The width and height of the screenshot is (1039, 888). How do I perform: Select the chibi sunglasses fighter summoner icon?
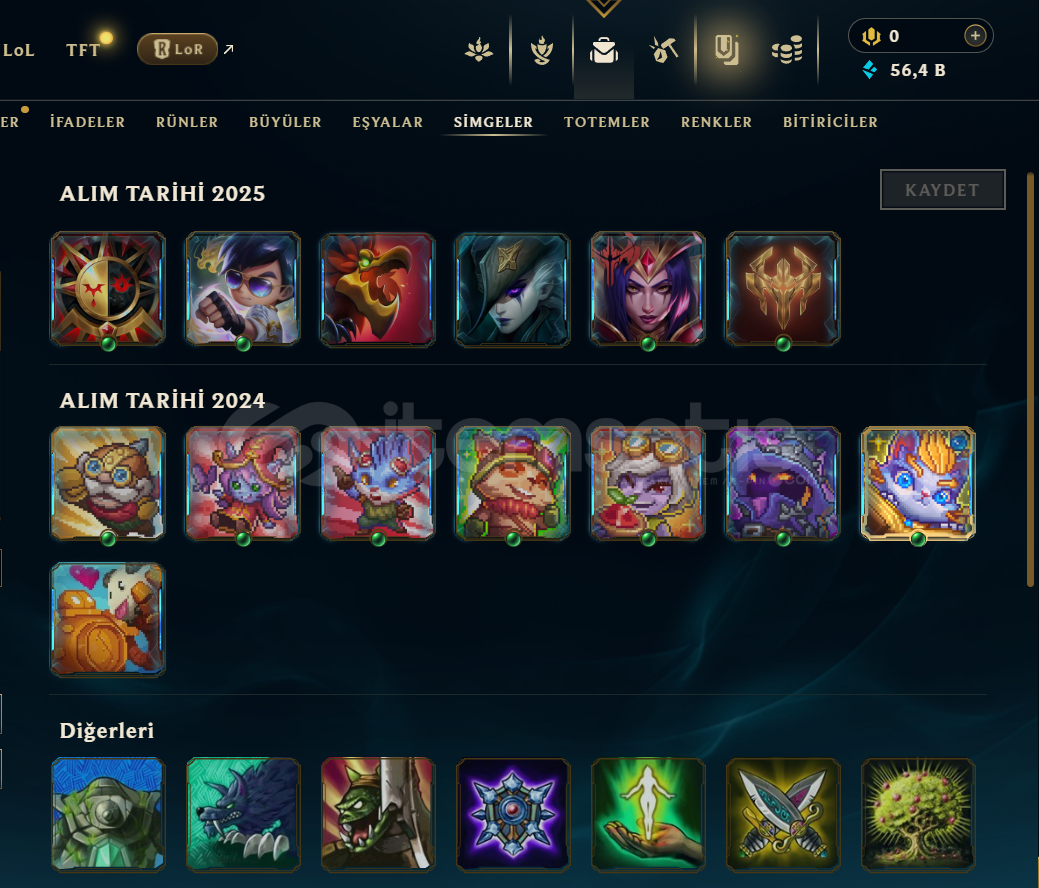click(x=243, y=288)
